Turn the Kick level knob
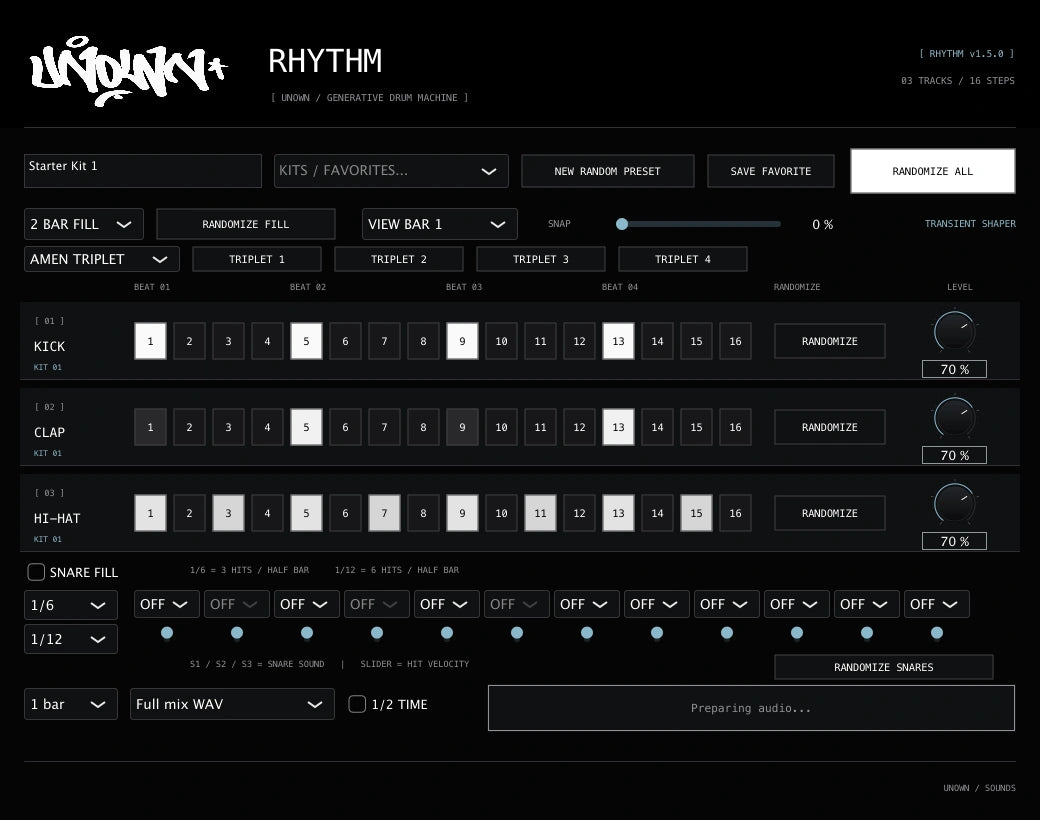 [x=954, y=331]
